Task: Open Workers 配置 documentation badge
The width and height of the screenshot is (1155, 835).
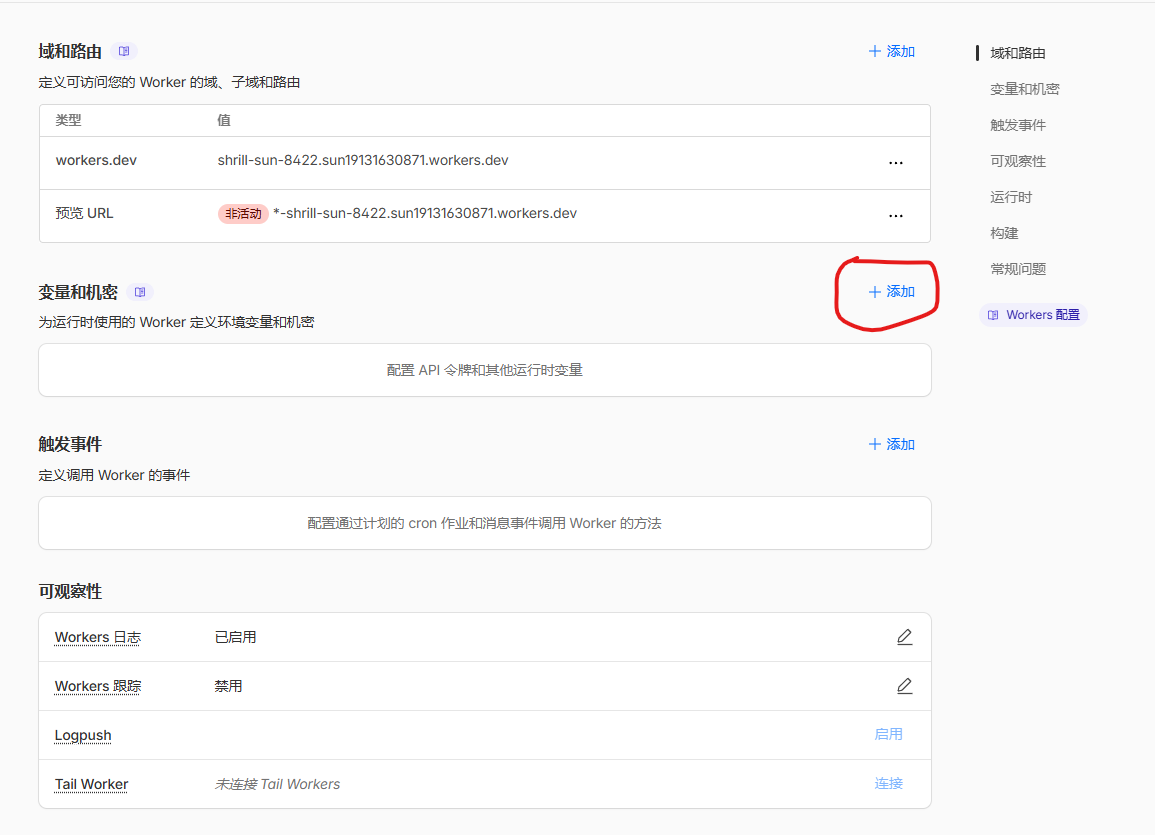Action: [x=1033, y=315]
